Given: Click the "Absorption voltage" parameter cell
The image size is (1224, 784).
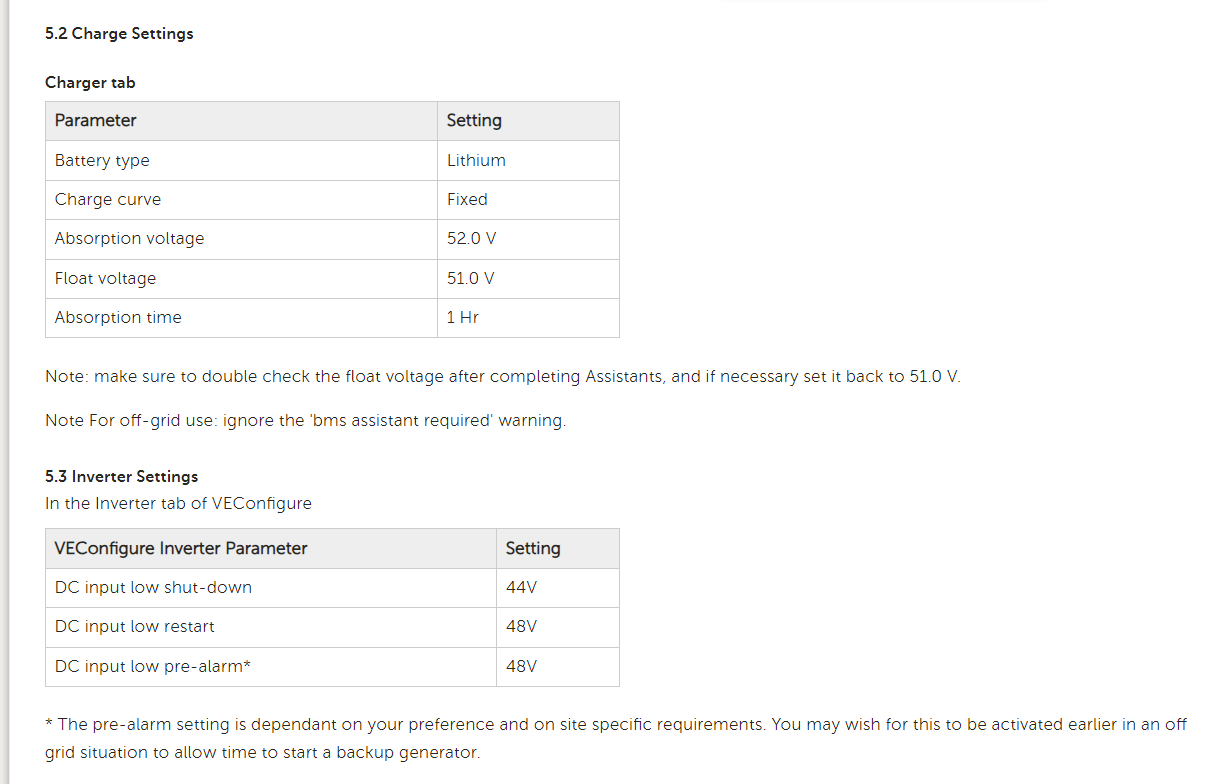Looking at the screenshot, I should pos(129,238).
